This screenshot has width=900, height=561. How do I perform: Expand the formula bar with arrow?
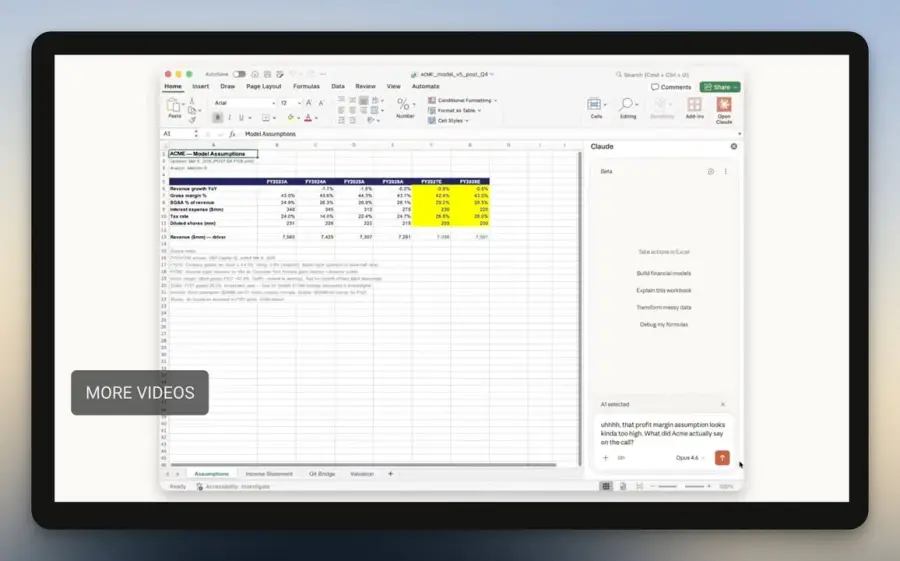click(x=739, y=134)
